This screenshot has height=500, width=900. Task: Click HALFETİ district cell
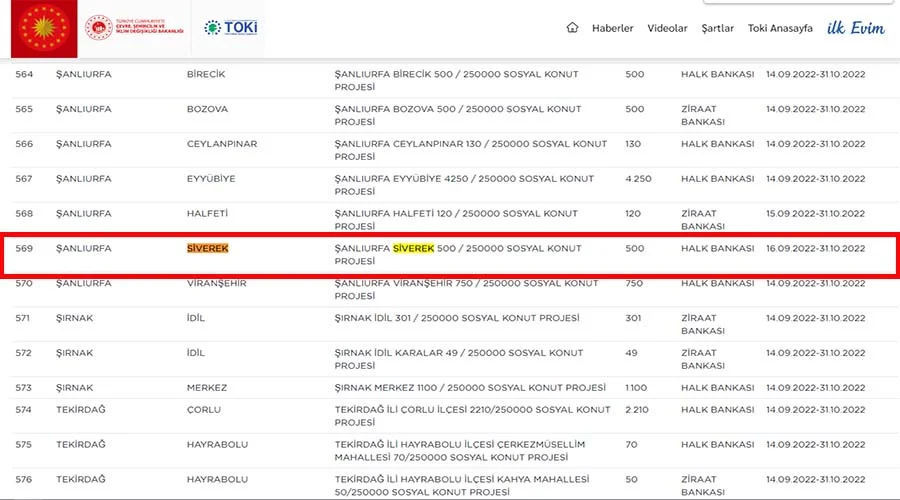(x=207, y=214)
